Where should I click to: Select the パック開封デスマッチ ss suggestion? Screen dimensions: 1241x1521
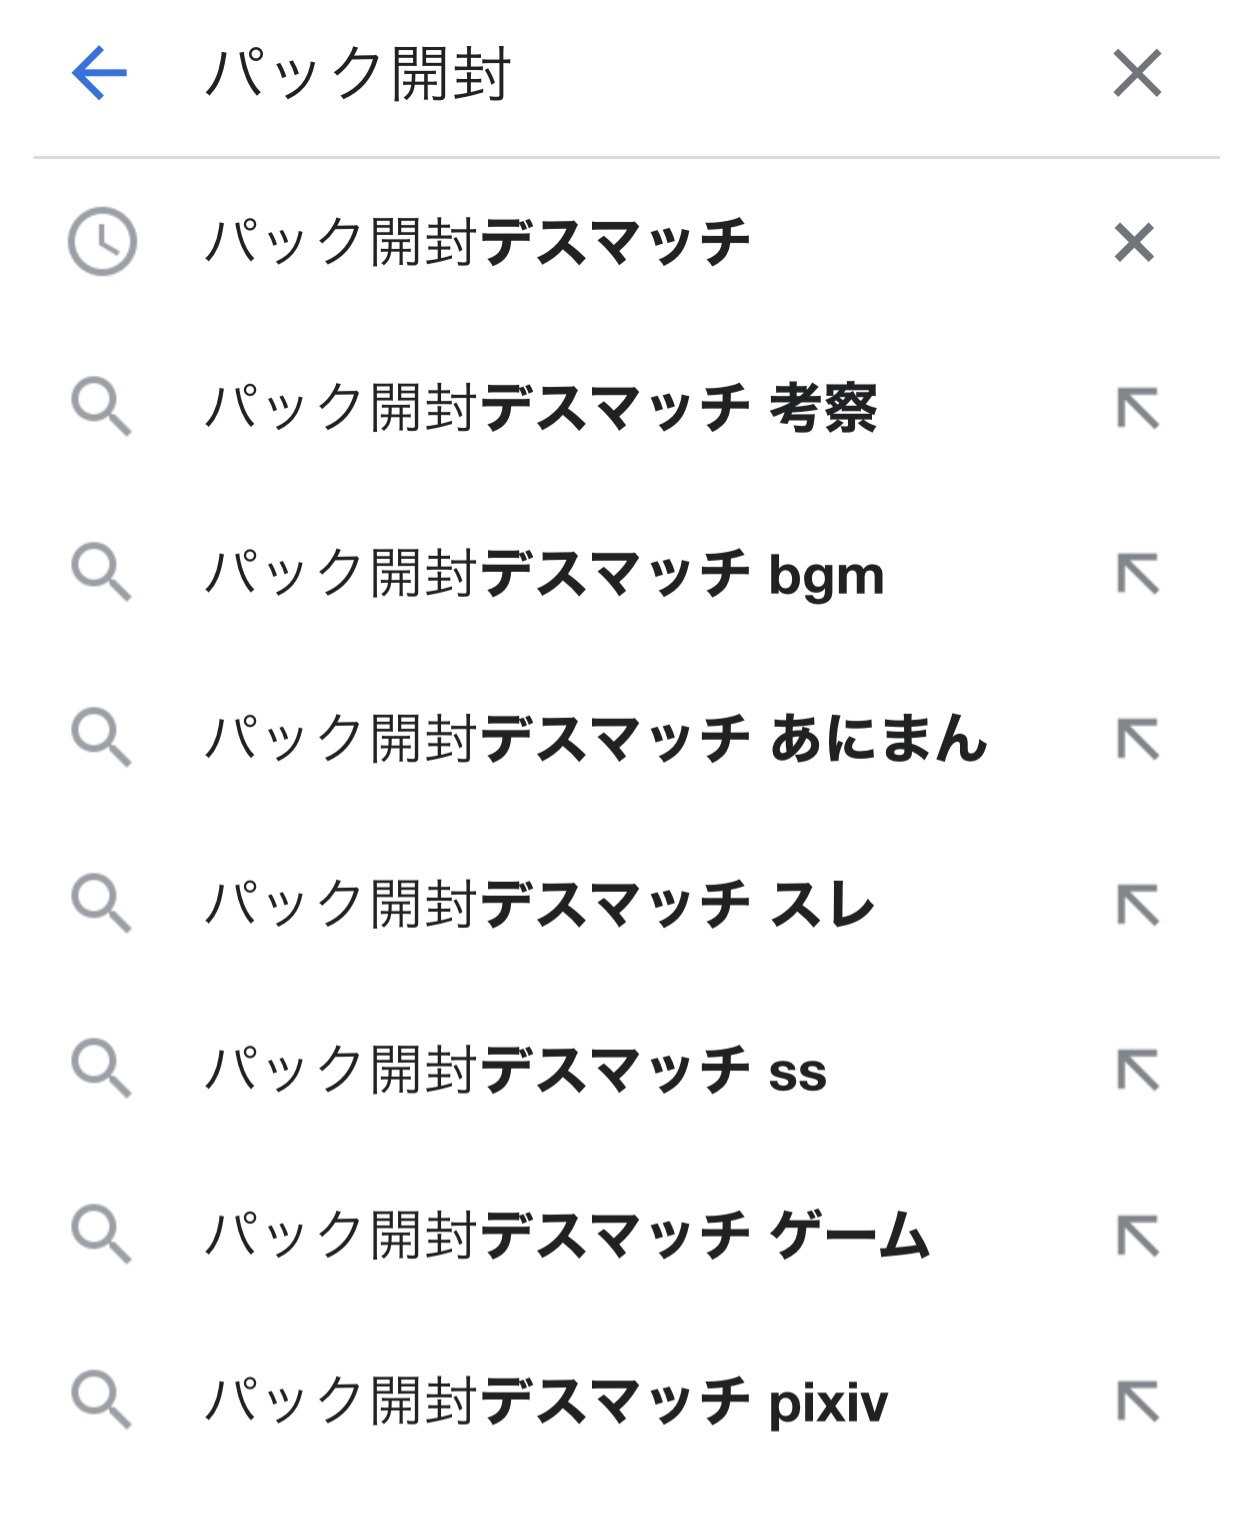click(515, 1070)
